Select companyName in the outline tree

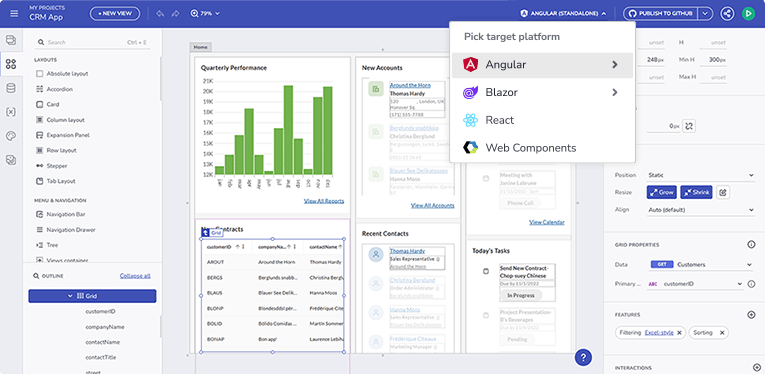pos(105,327)
